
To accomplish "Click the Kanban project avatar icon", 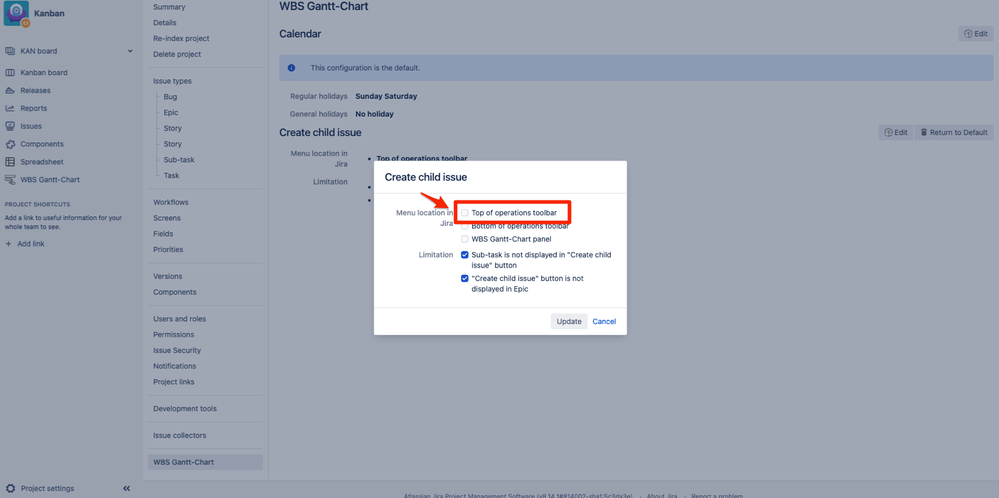I will click(16, 13).
